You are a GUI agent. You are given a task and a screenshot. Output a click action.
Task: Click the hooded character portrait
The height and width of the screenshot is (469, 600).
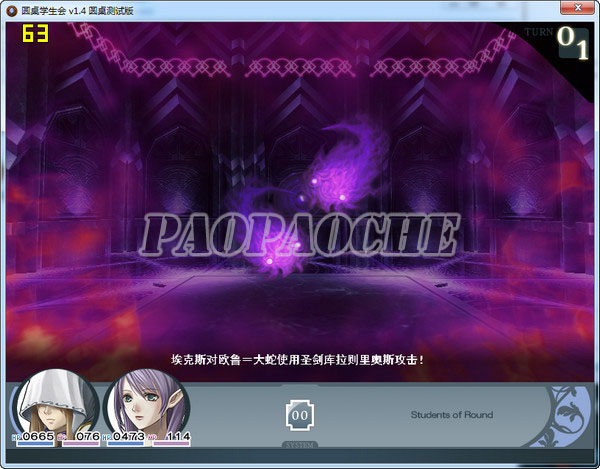(55, 404)
